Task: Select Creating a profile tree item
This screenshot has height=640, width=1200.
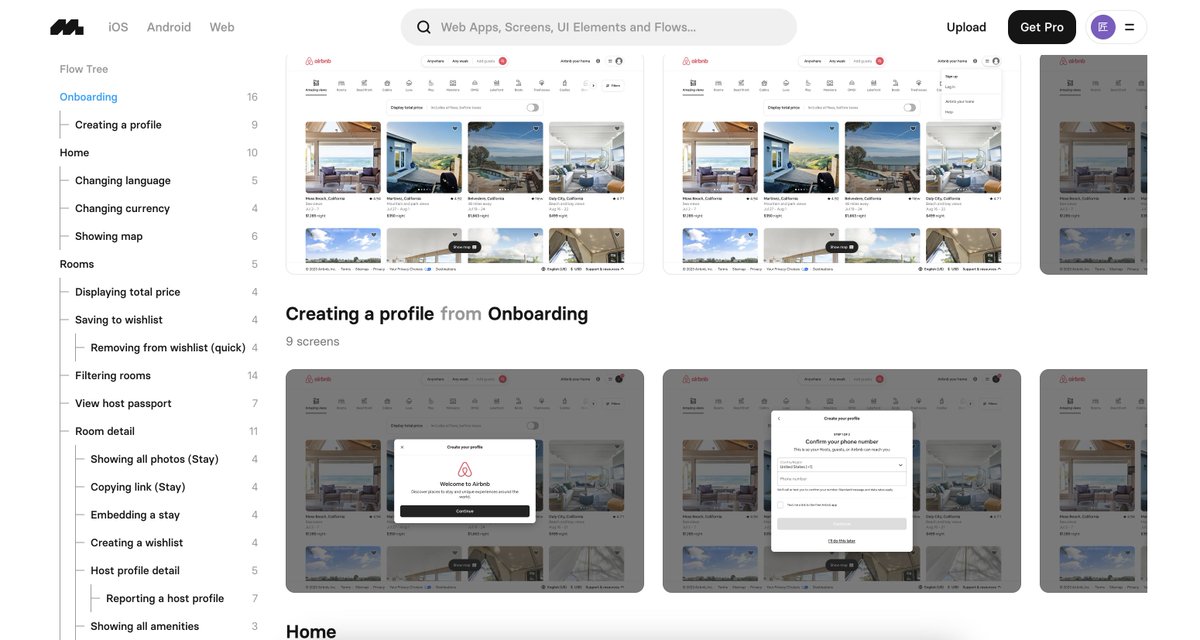Action: click(x=118, y=125)
